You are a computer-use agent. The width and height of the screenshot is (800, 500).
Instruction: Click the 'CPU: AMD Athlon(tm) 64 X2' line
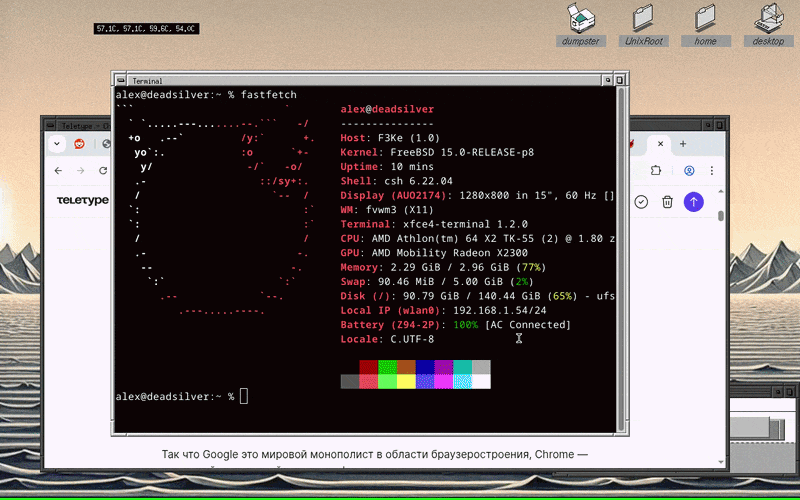point(477,238)
